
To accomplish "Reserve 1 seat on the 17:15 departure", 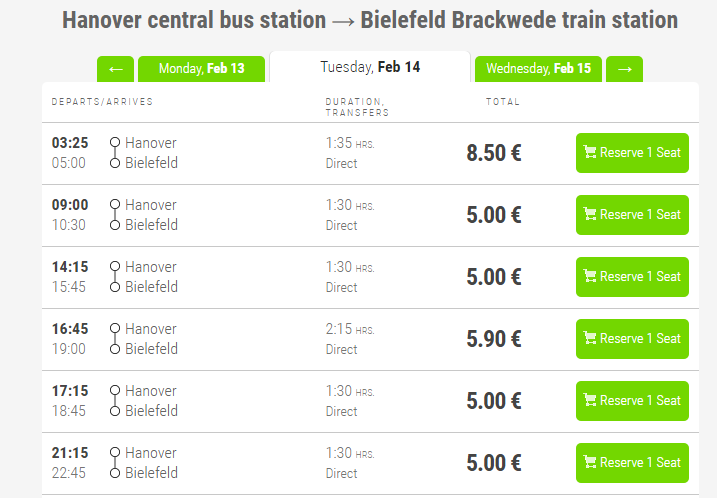I will point(632,401).
